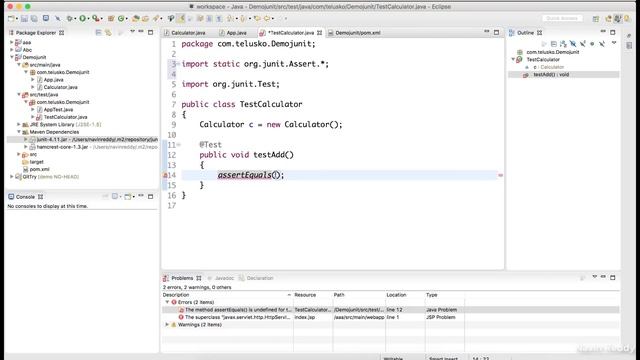Click the New wizard icon in the toolbar

pyautogui.click(x=11, y=18)
